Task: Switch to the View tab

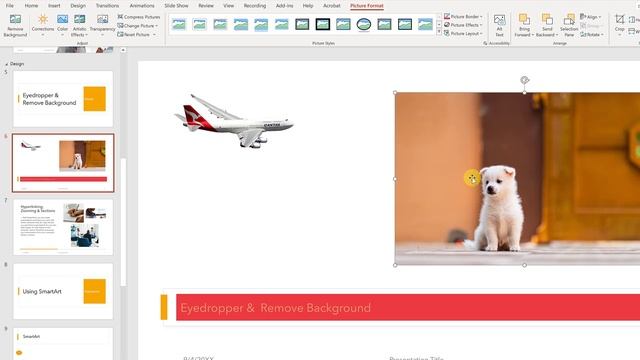Action: (229, 6)
